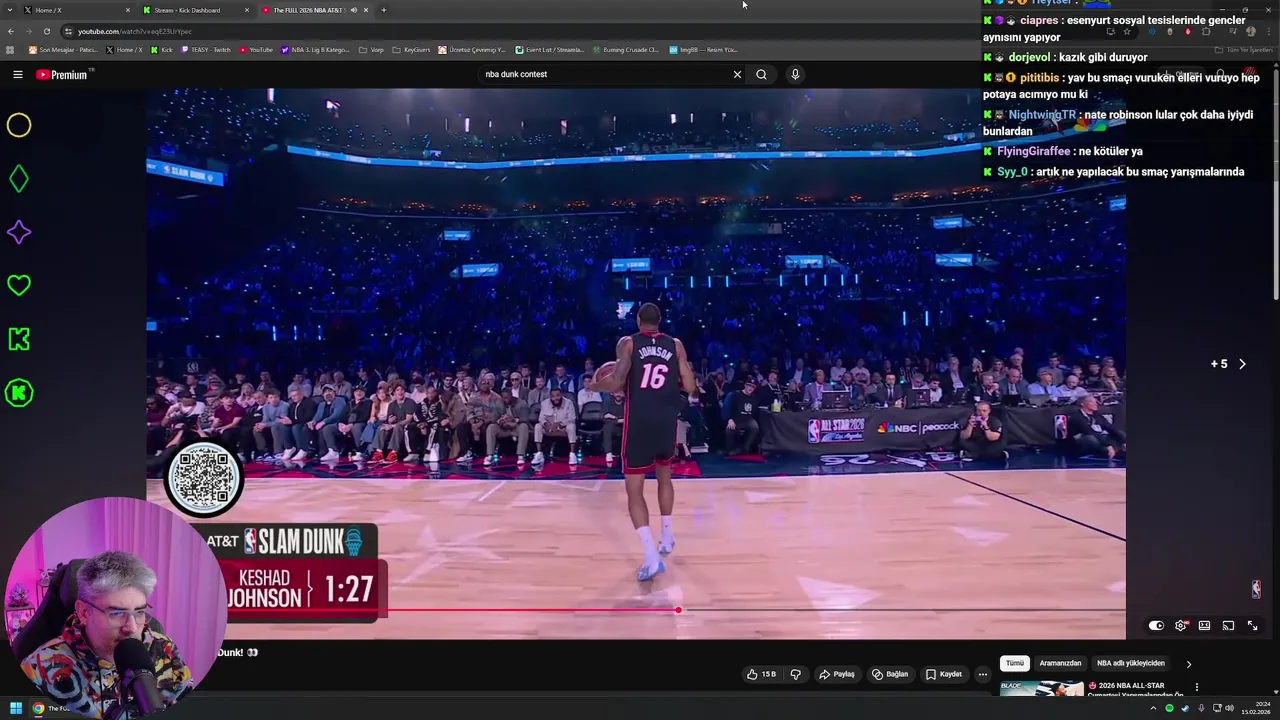1280x720 pixels.
Task: Open 2026 NBA ALL-STAR suggested thumbnail
Action: (x=1041, y=688)
